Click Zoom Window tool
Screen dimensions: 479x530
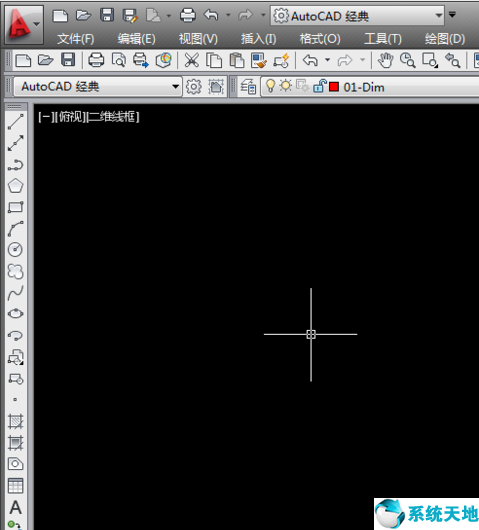[430, 61]
